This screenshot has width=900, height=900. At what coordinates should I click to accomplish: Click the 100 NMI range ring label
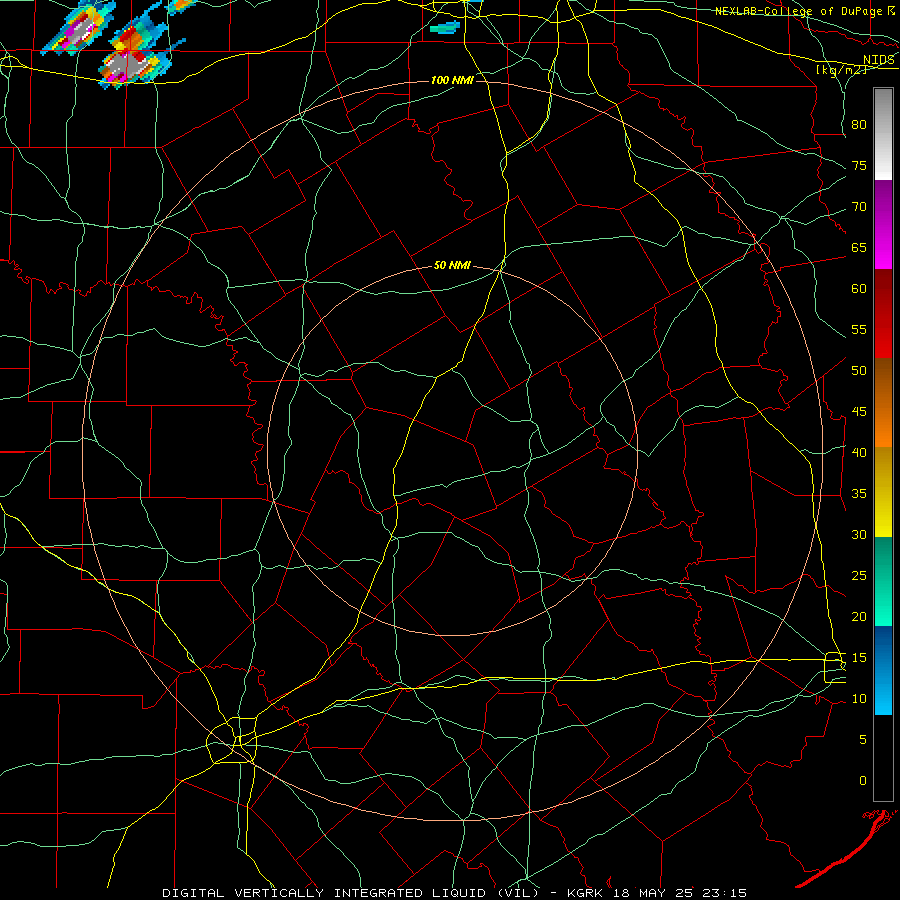coord(452,80)
